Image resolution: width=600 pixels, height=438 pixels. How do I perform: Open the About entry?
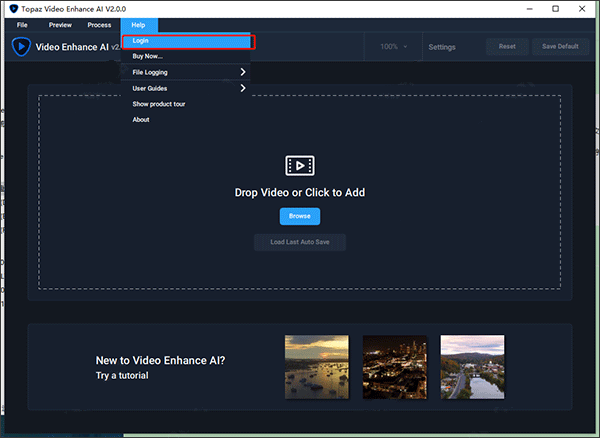pos(186,120)
